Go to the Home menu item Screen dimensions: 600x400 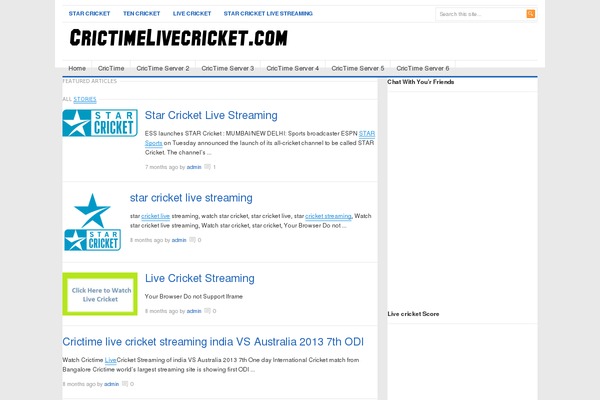[77, 68]
